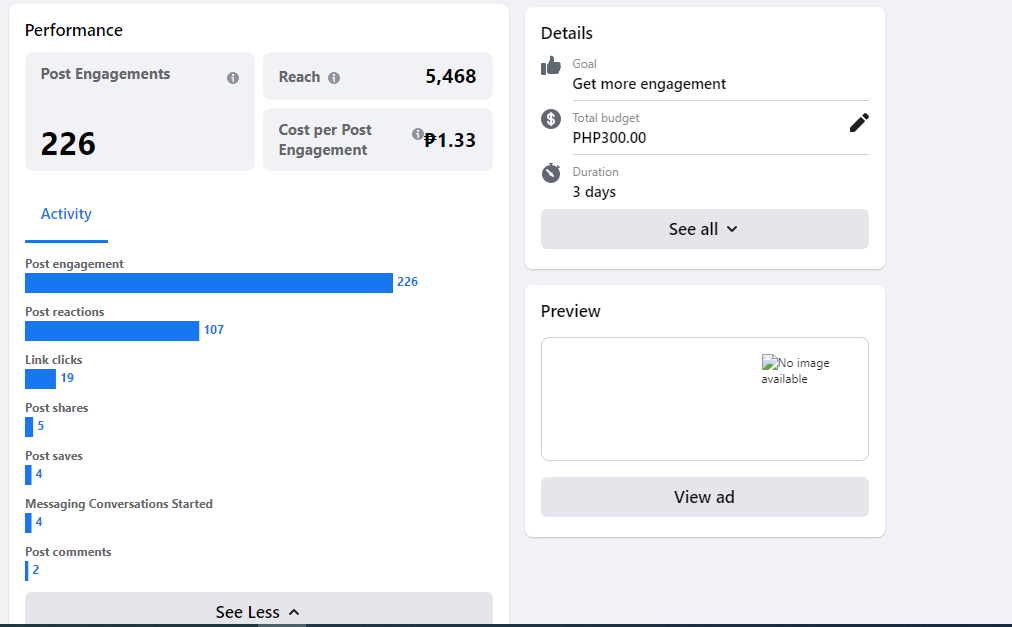Image resolution: width=1012 pixels, height=627 pixels.
Task: Click the PHP300.00 total budget text
Action: [x=609, y=138]
